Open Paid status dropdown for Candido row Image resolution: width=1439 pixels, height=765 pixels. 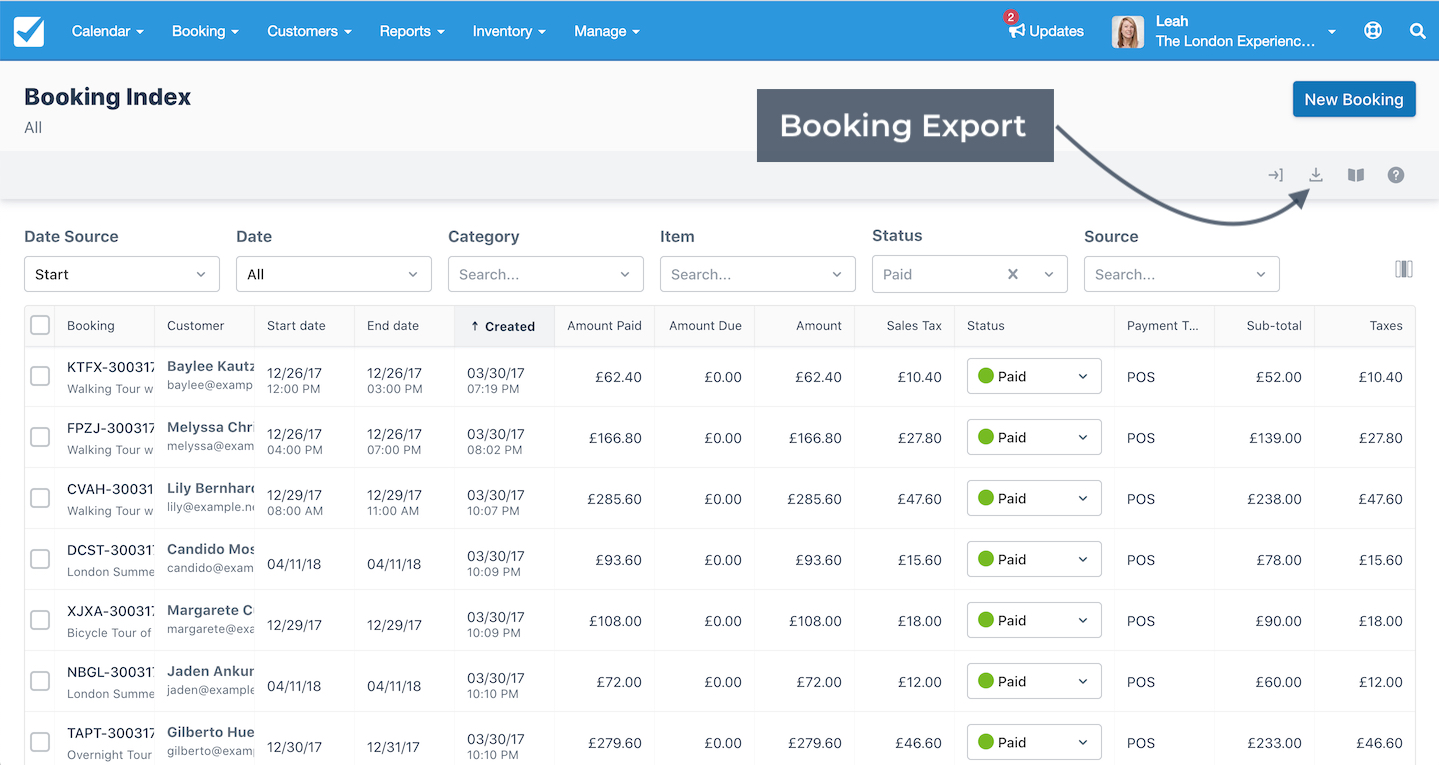(x=1034, y=559)
